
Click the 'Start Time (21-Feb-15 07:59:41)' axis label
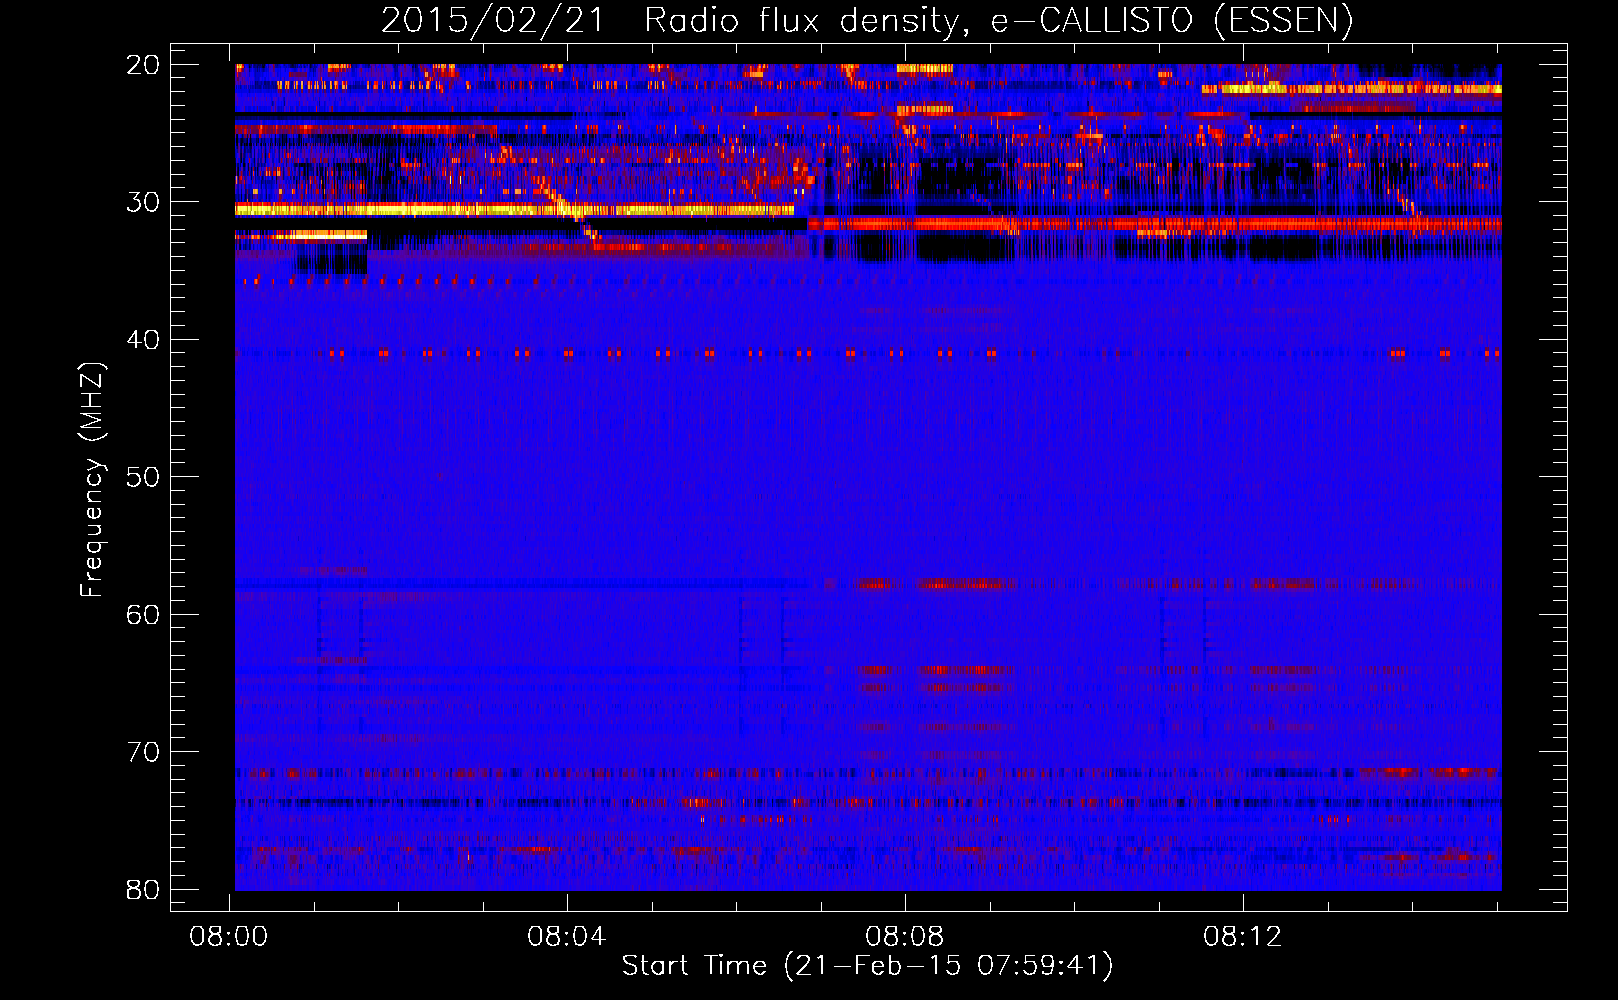tap(868, 966)
